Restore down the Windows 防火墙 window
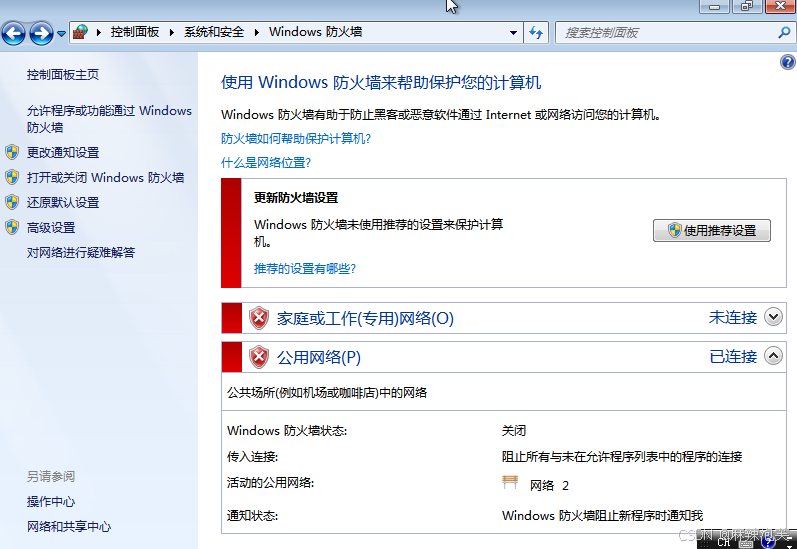Viewport: 797px width, 549px height. pos(747,7)
